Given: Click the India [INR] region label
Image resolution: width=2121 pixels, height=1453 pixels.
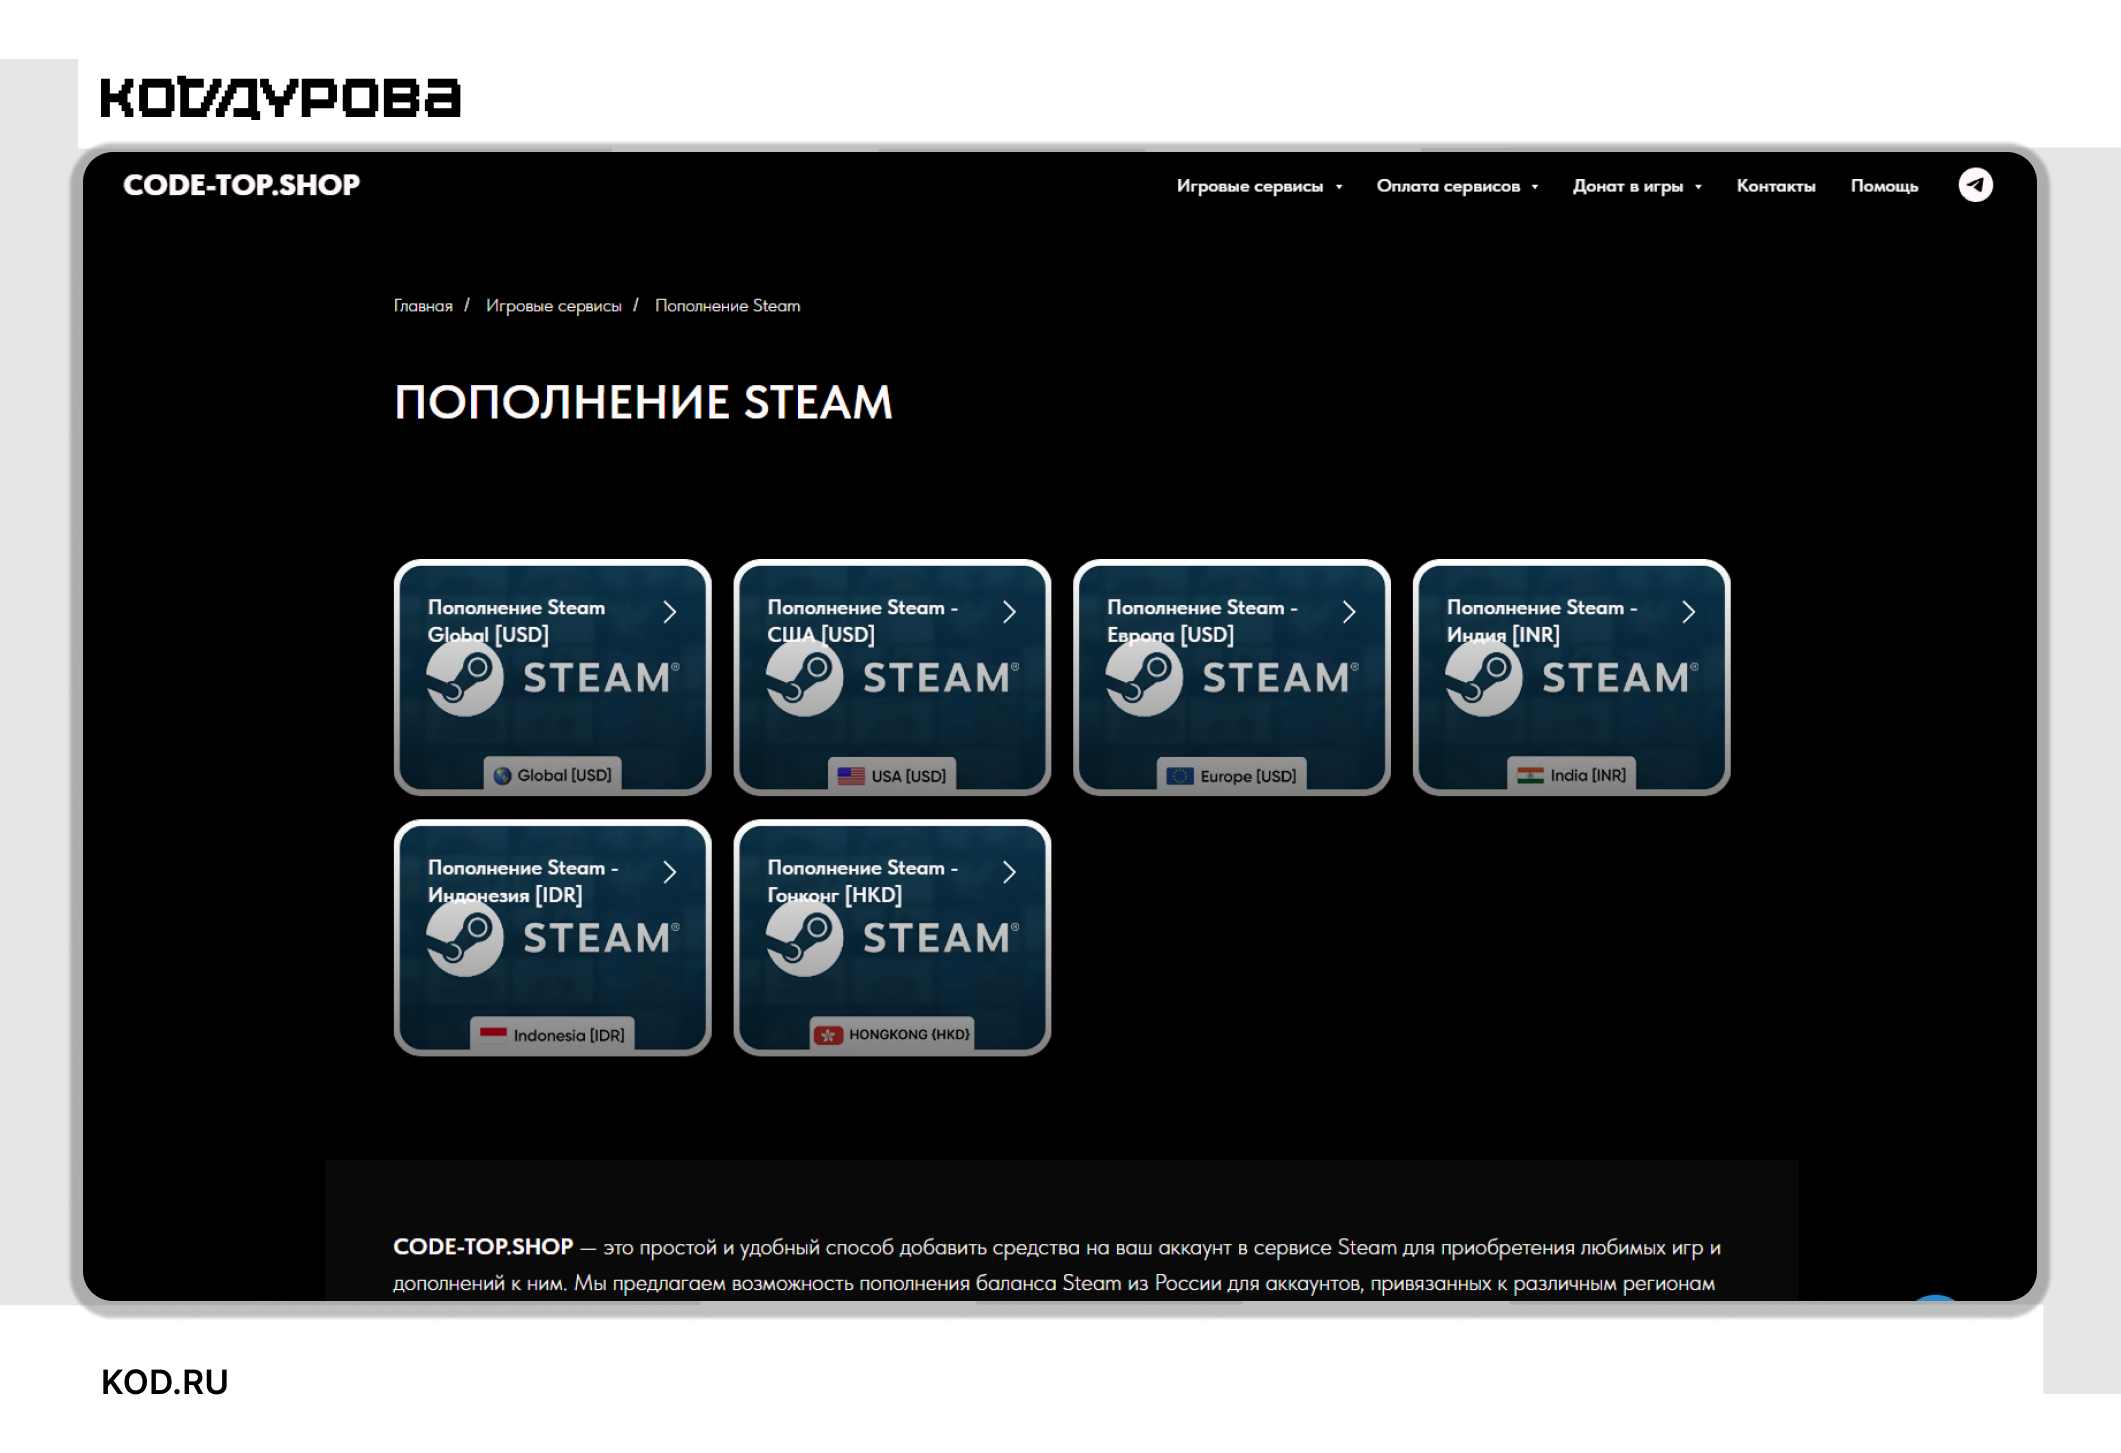Looking at the screenshot, I should tap(1588, 775).
